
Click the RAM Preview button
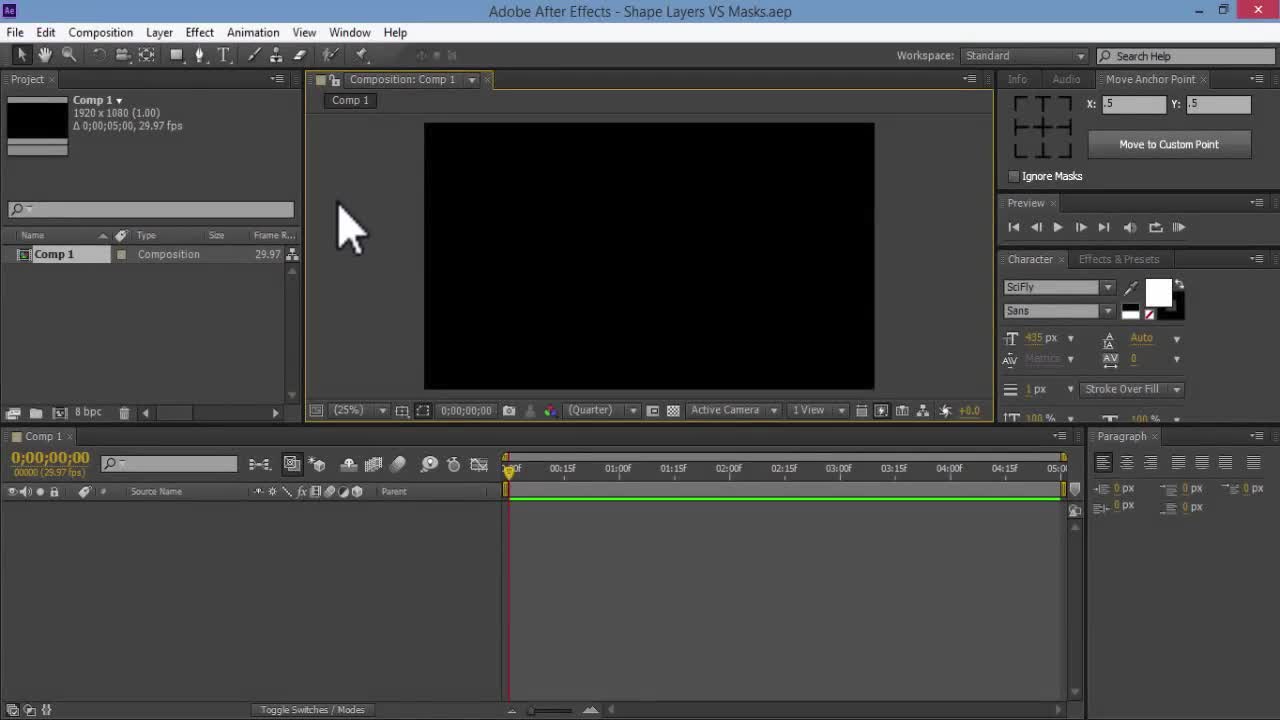coord(1178,227)
